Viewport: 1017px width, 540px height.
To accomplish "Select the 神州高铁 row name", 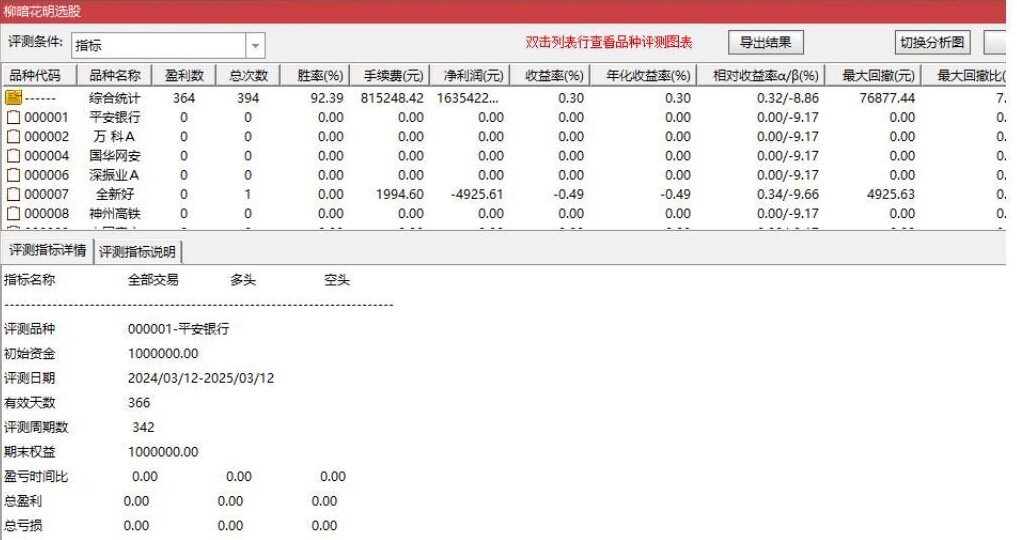I will click(x=115, y=213).
